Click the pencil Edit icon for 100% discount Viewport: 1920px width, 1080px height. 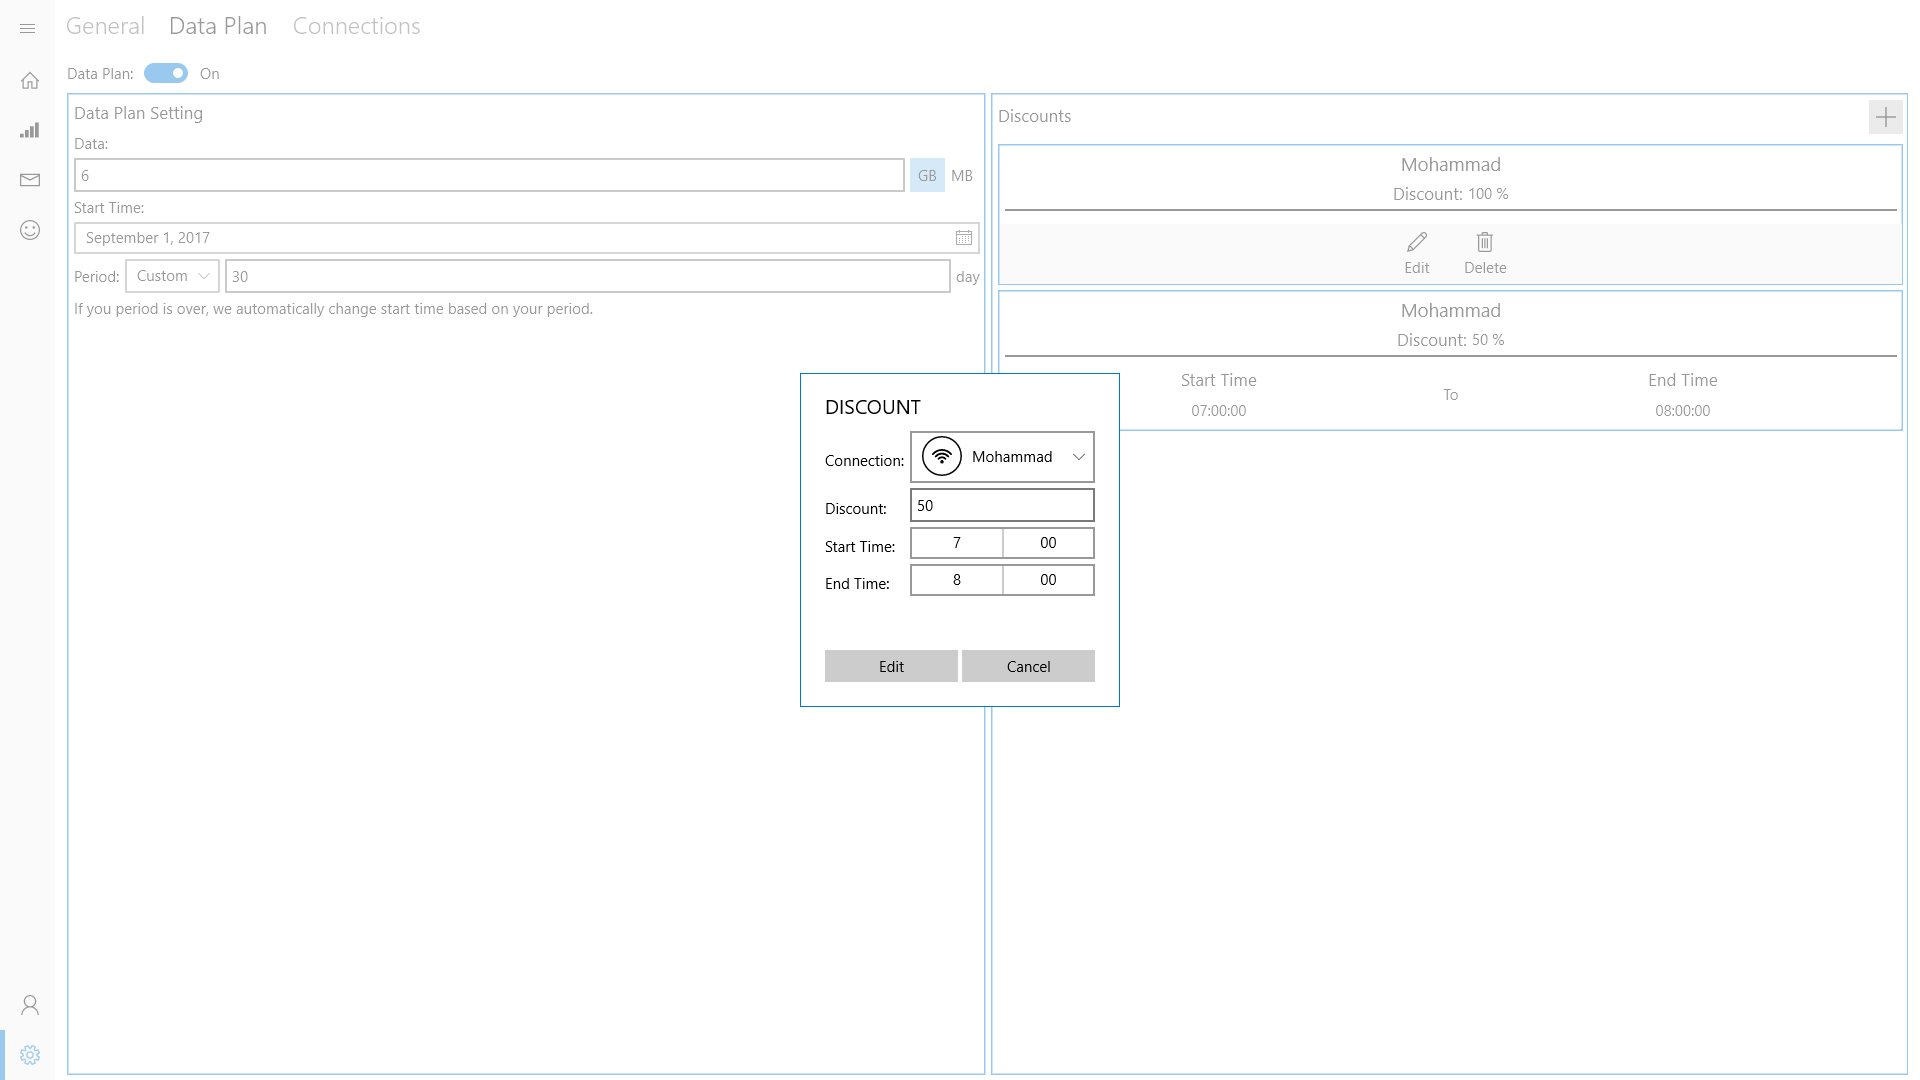click(1416, 243)
